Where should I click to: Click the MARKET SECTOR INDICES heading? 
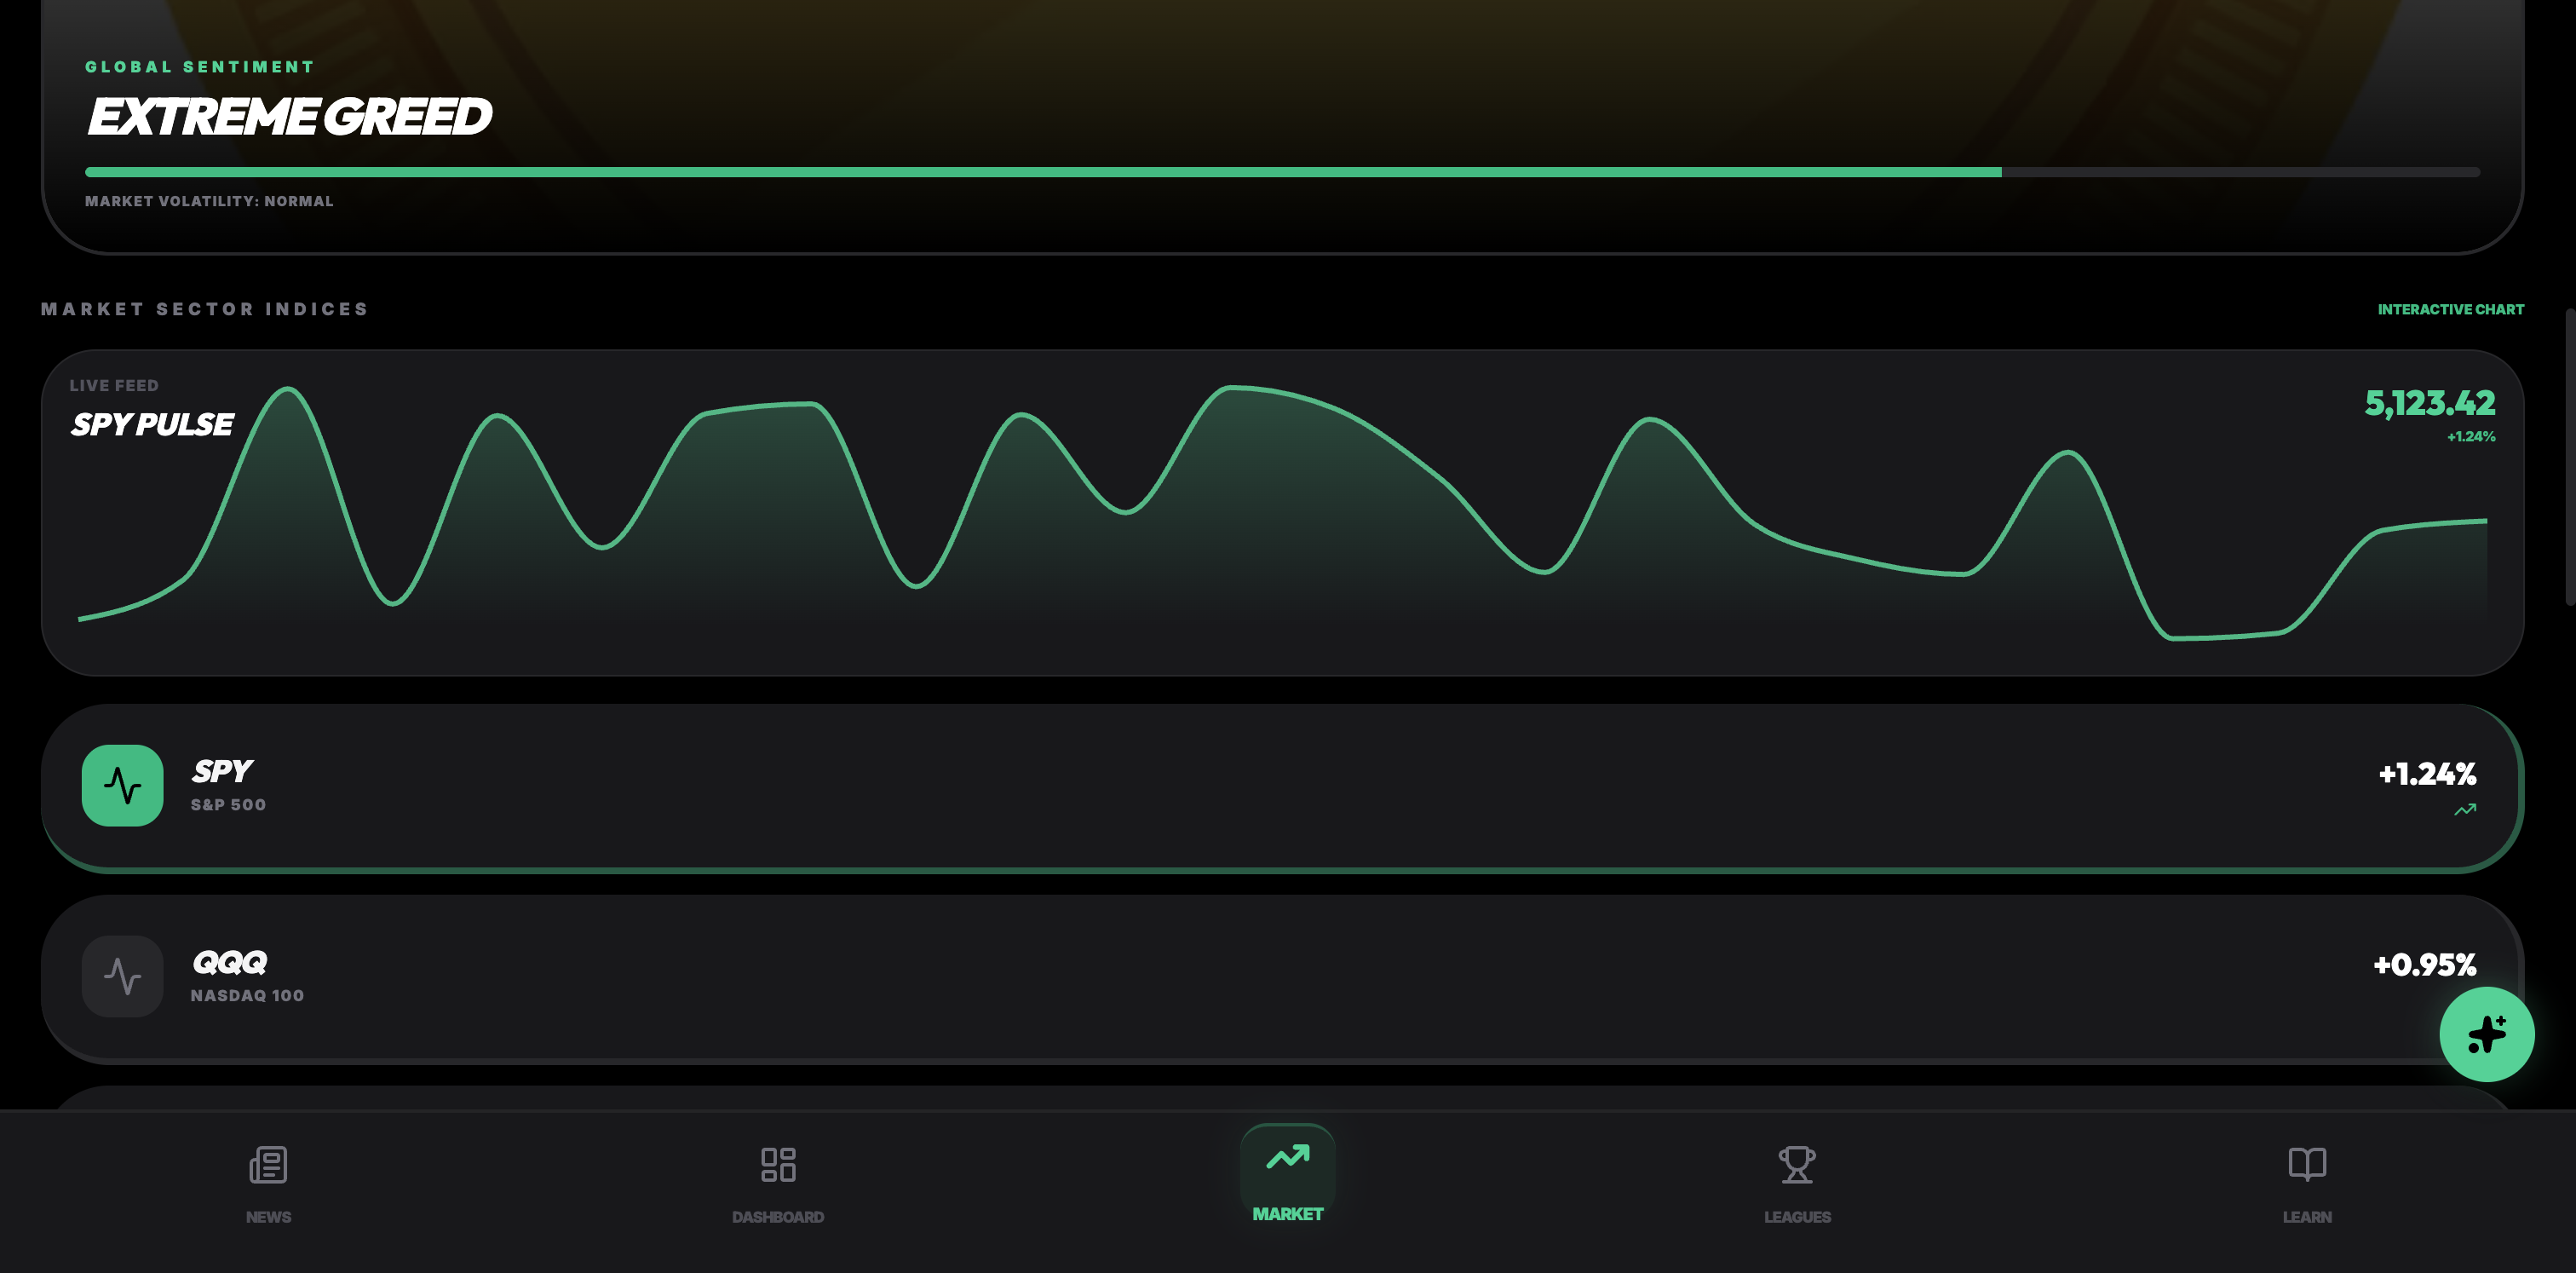[x=205, y=309]
